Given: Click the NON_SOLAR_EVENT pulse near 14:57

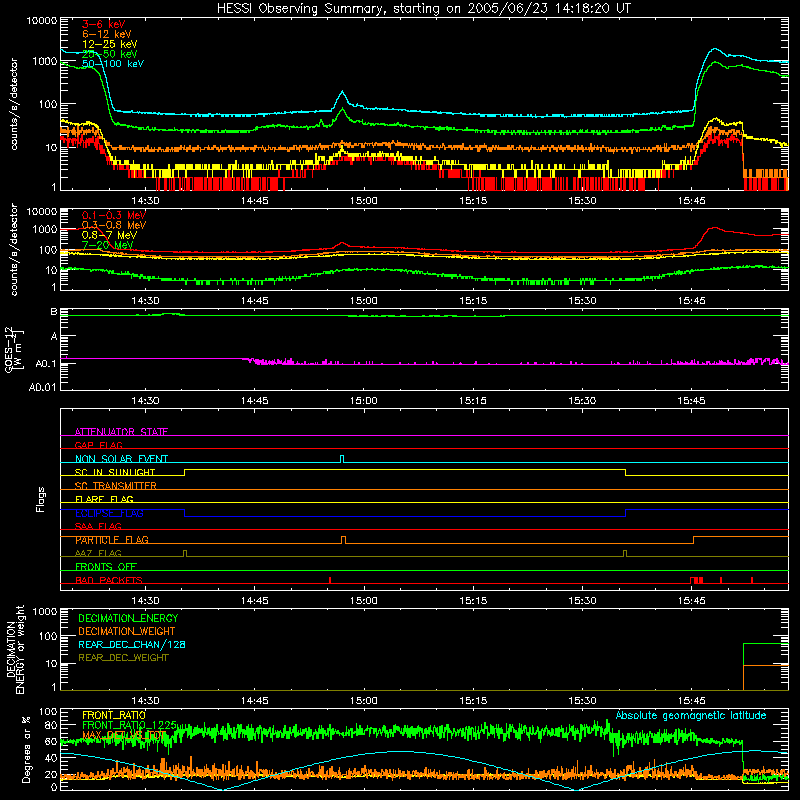Looking at the screenshot, I should (342, 459).
